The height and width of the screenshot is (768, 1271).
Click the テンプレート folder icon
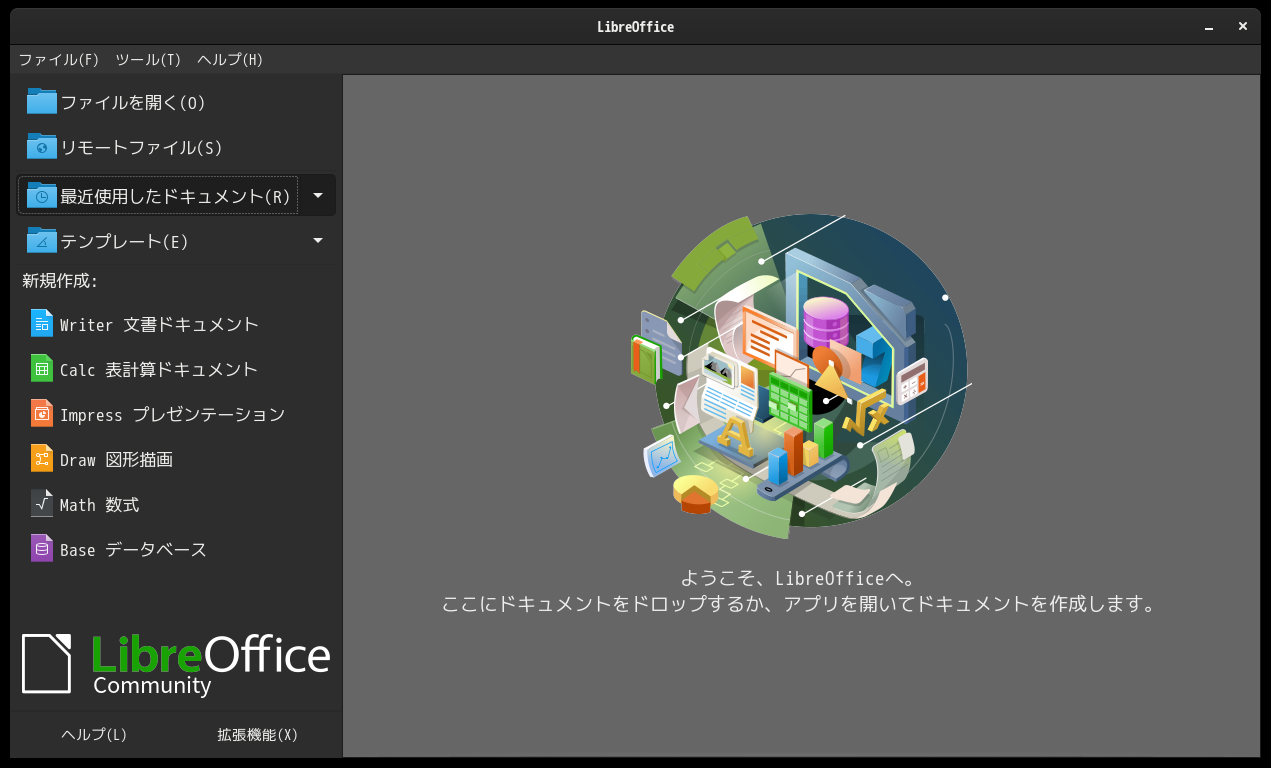click(x=42, y=241)
